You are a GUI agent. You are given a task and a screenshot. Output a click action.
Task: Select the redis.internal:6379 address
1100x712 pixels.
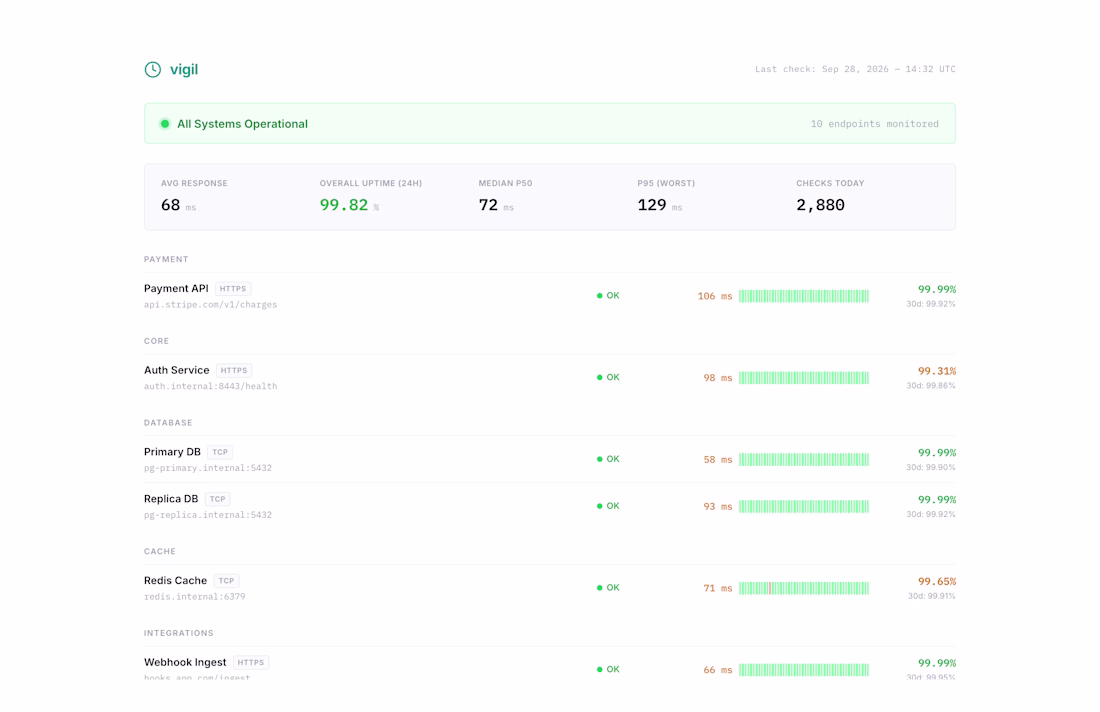(195, 597)
